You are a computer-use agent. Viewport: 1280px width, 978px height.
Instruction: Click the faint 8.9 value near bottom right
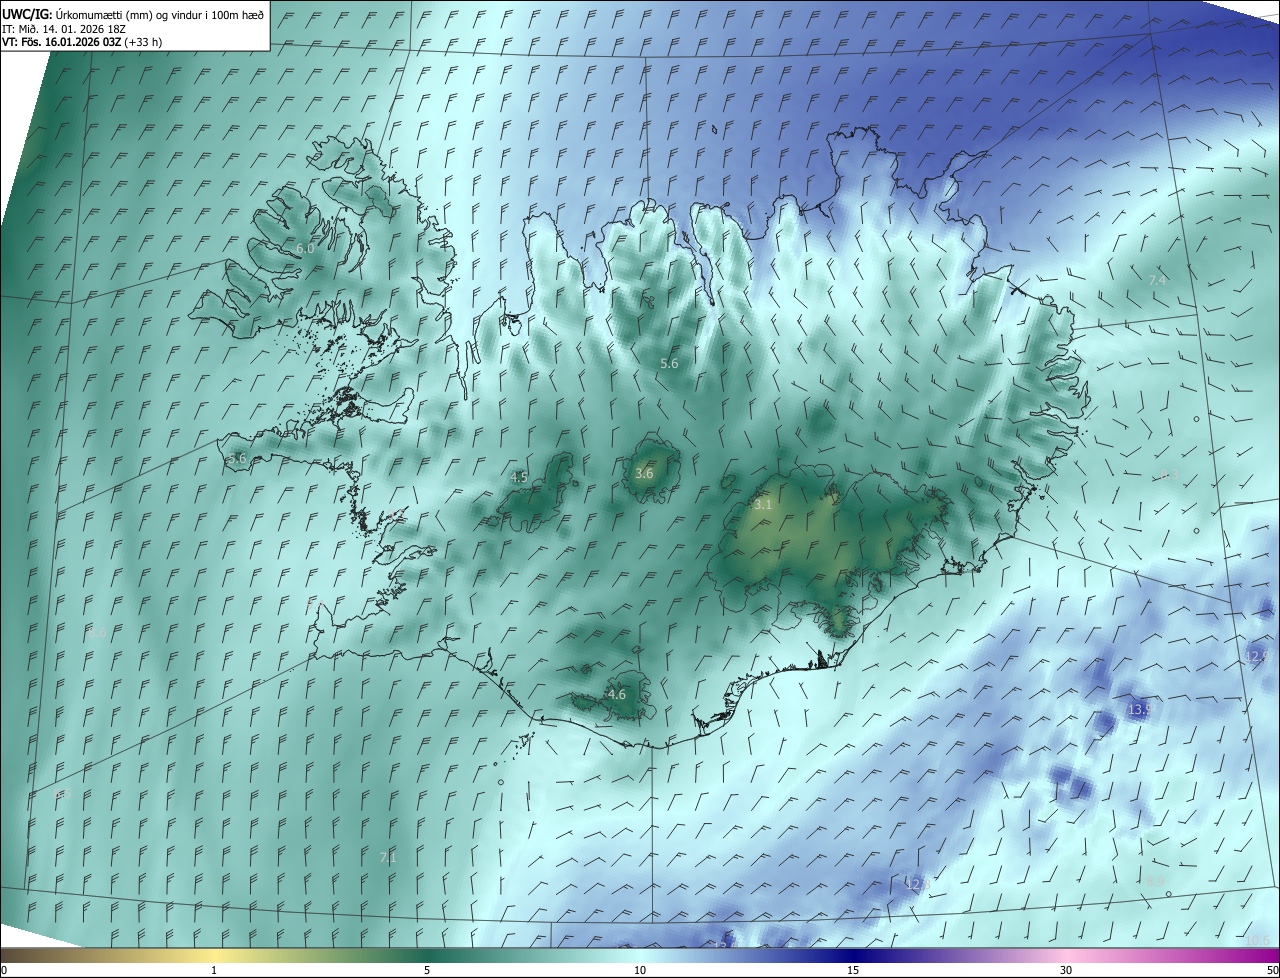coord(1154,881)
